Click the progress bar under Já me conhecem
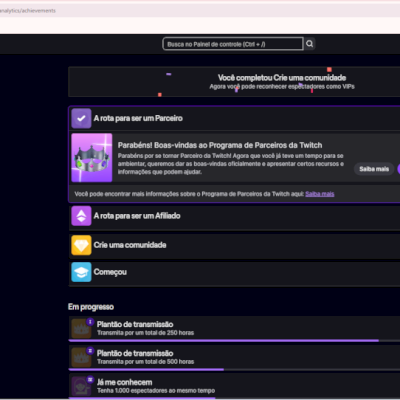400x400 pixels. click(x=234, y=398)
